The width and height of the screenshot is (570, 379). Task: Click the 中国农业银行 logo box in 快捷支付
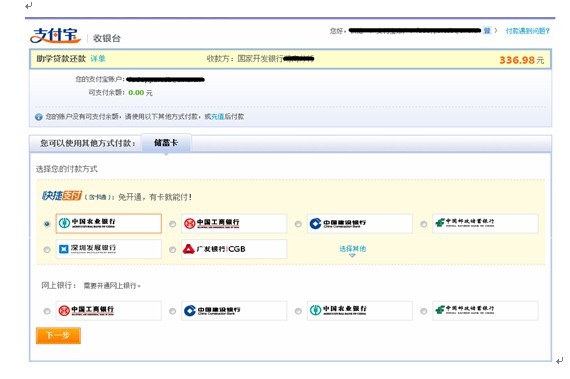pos(108,223)
